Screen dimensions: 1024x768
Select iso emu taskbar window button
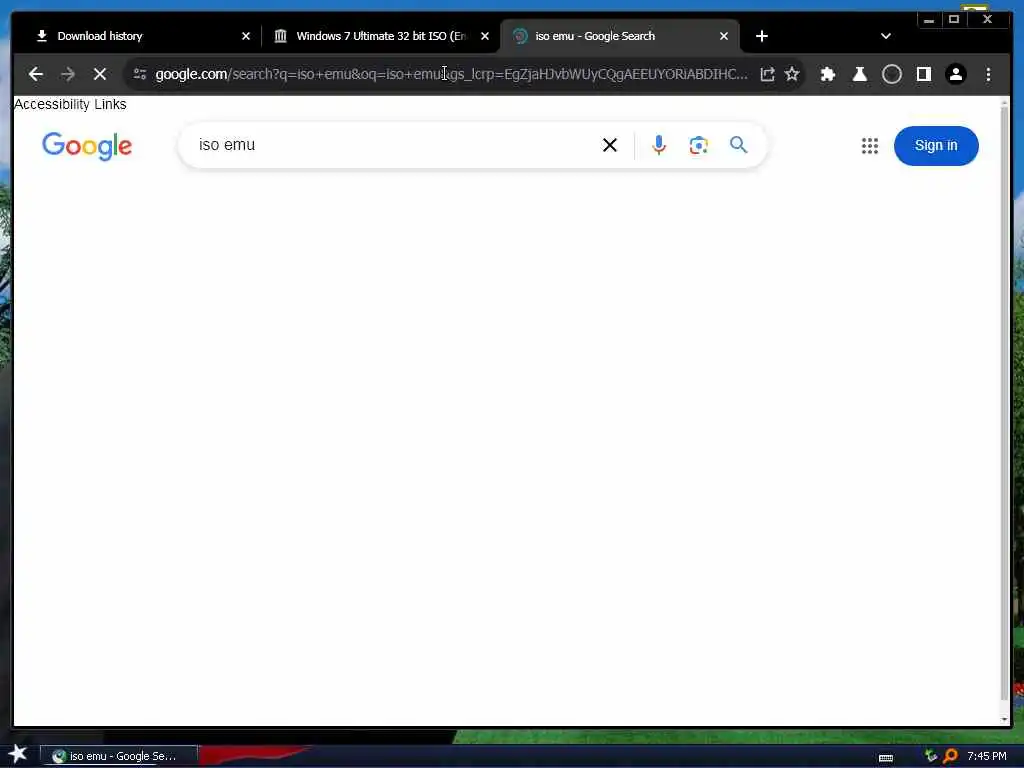(119, 756)
